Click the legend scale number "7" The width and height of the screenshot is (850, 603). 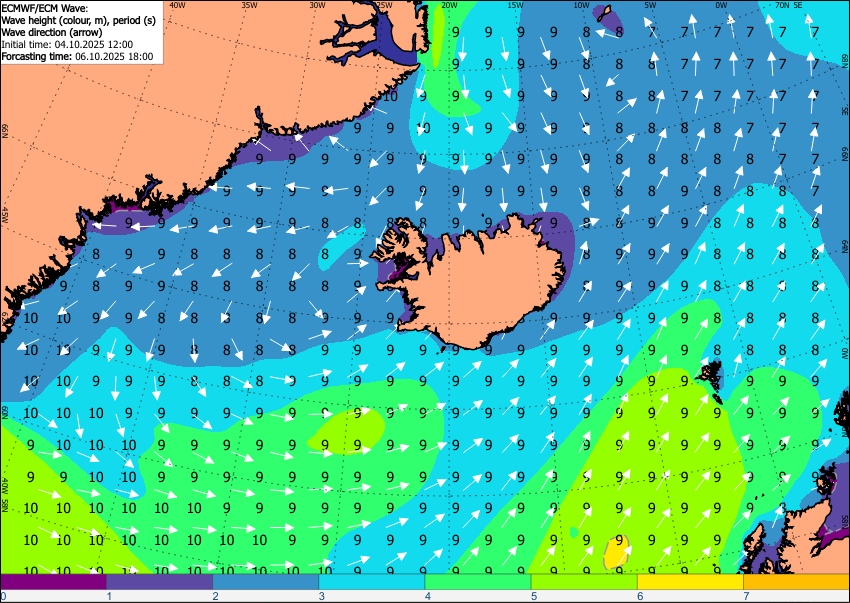(746, 596)
